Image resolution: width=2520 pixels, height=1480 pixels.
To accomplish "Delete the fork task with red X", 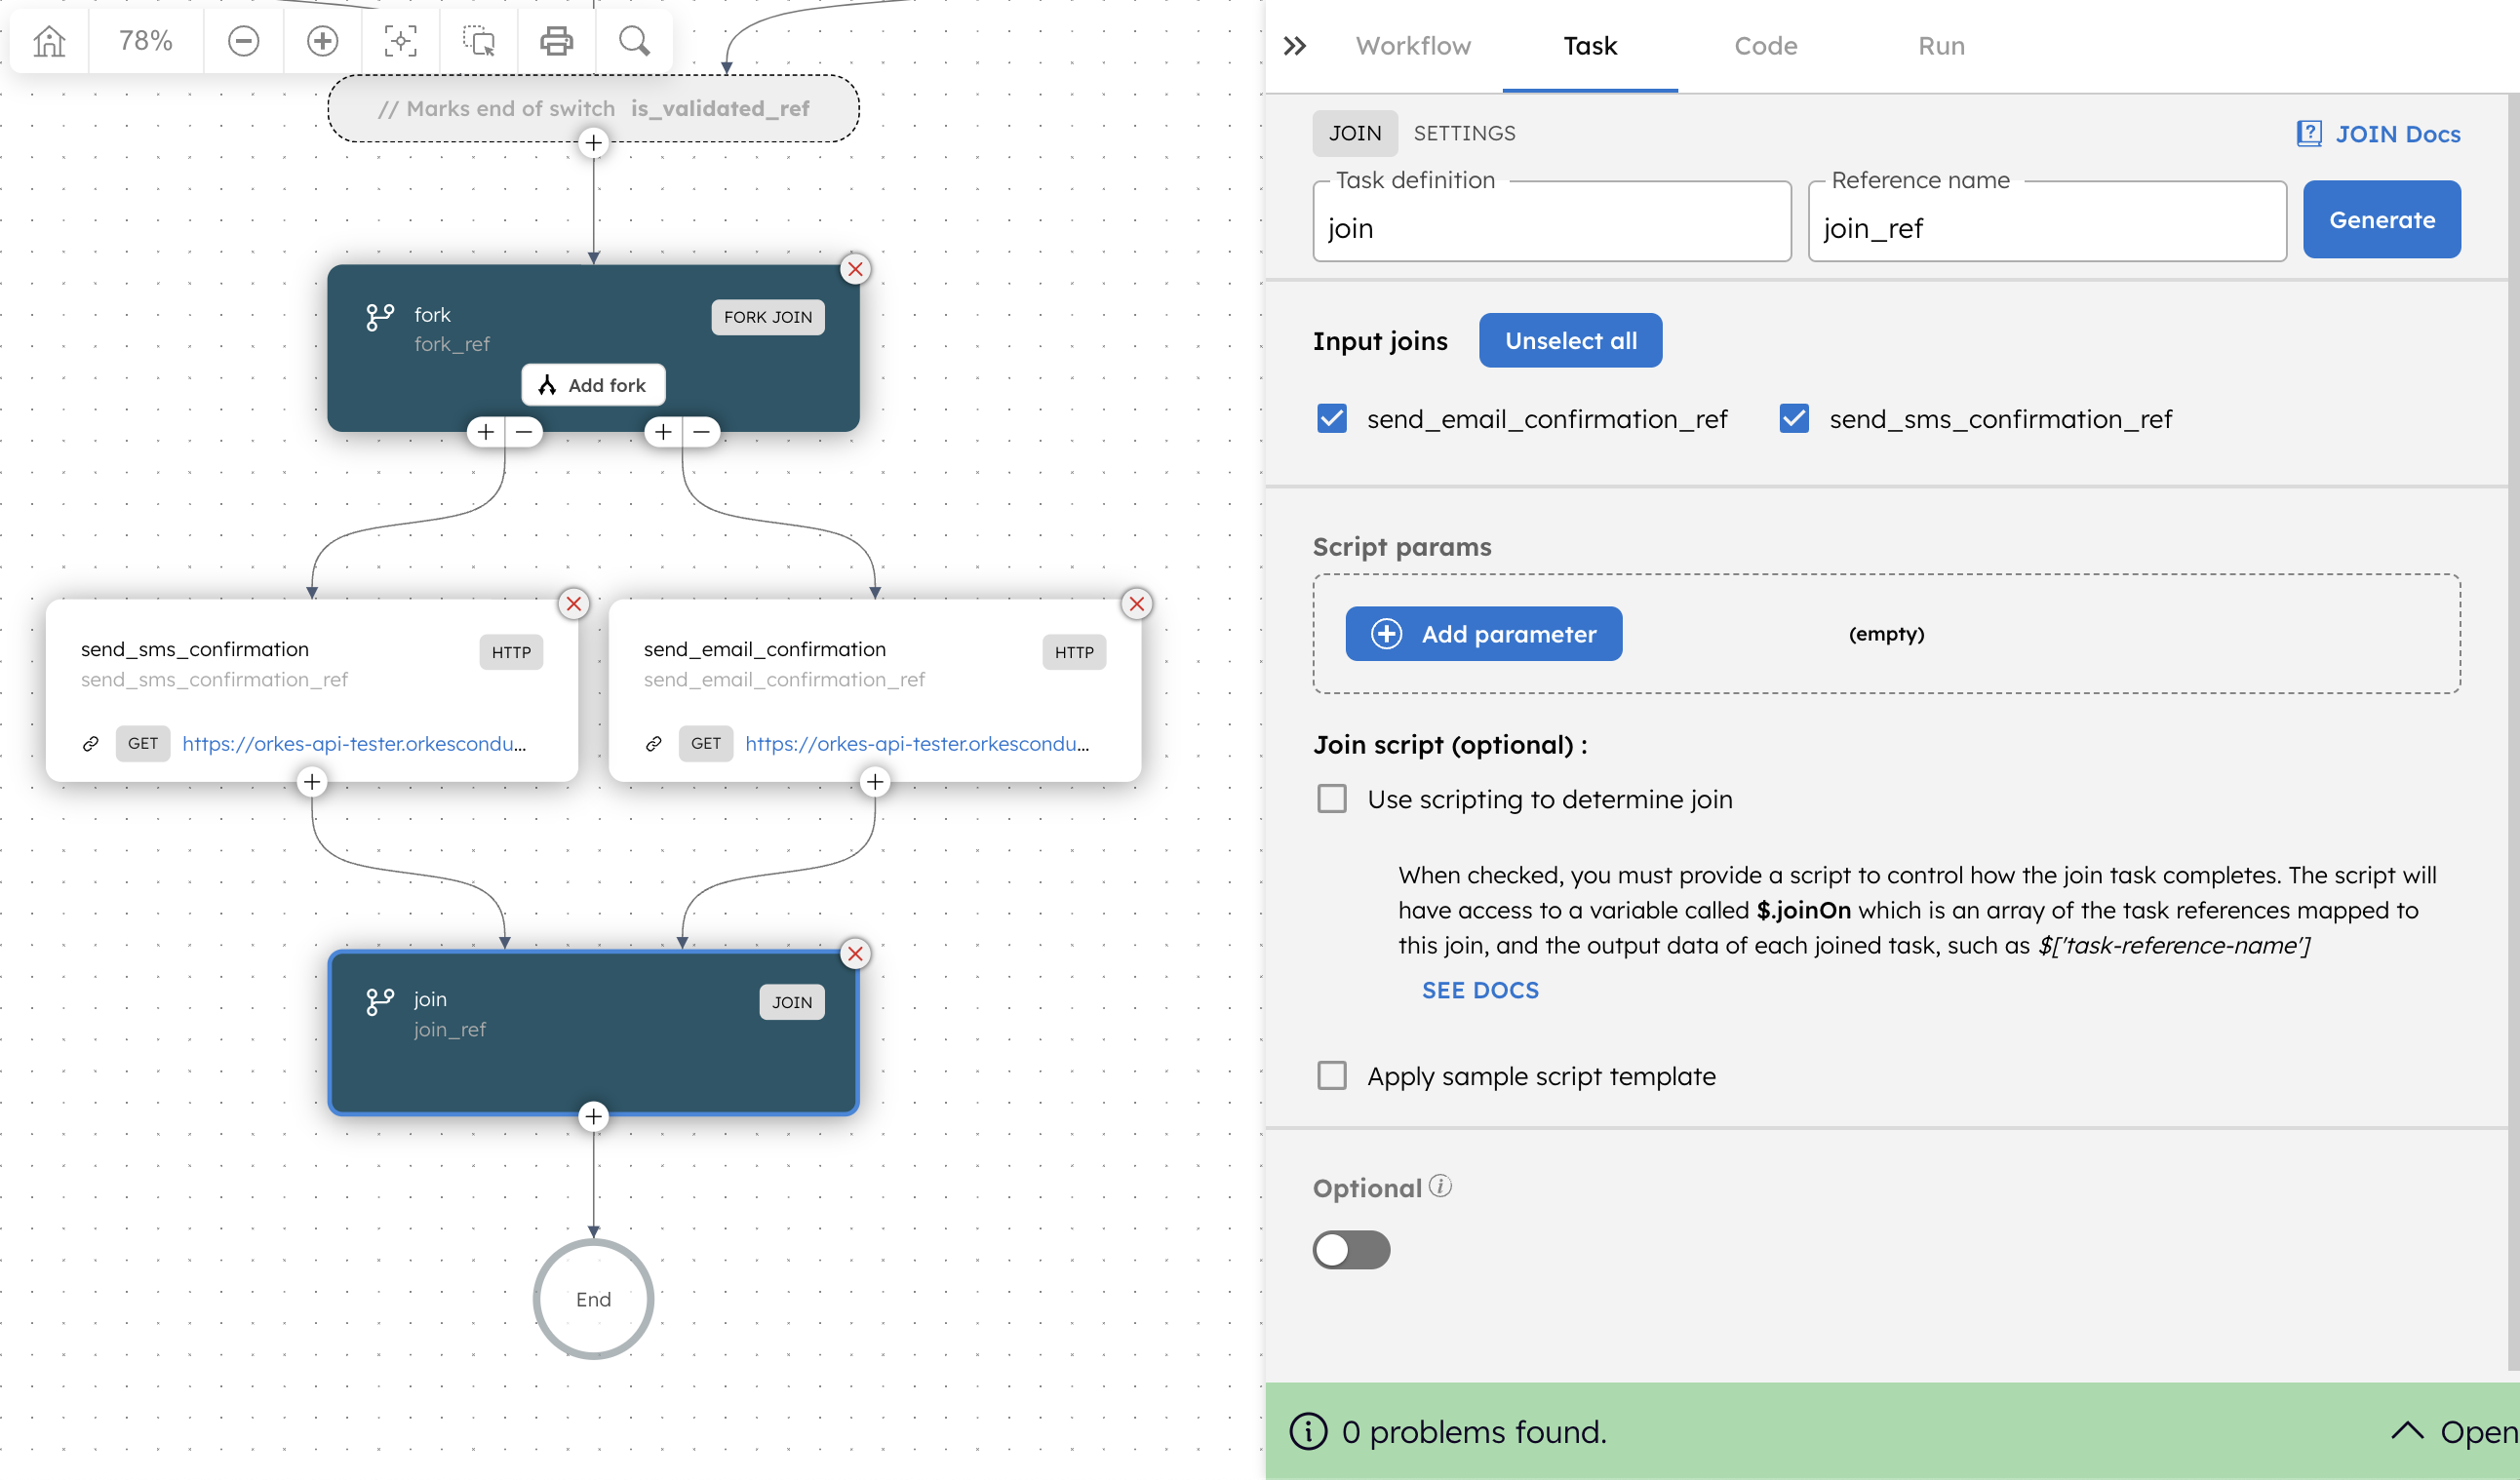I will [x=855, y=269].
